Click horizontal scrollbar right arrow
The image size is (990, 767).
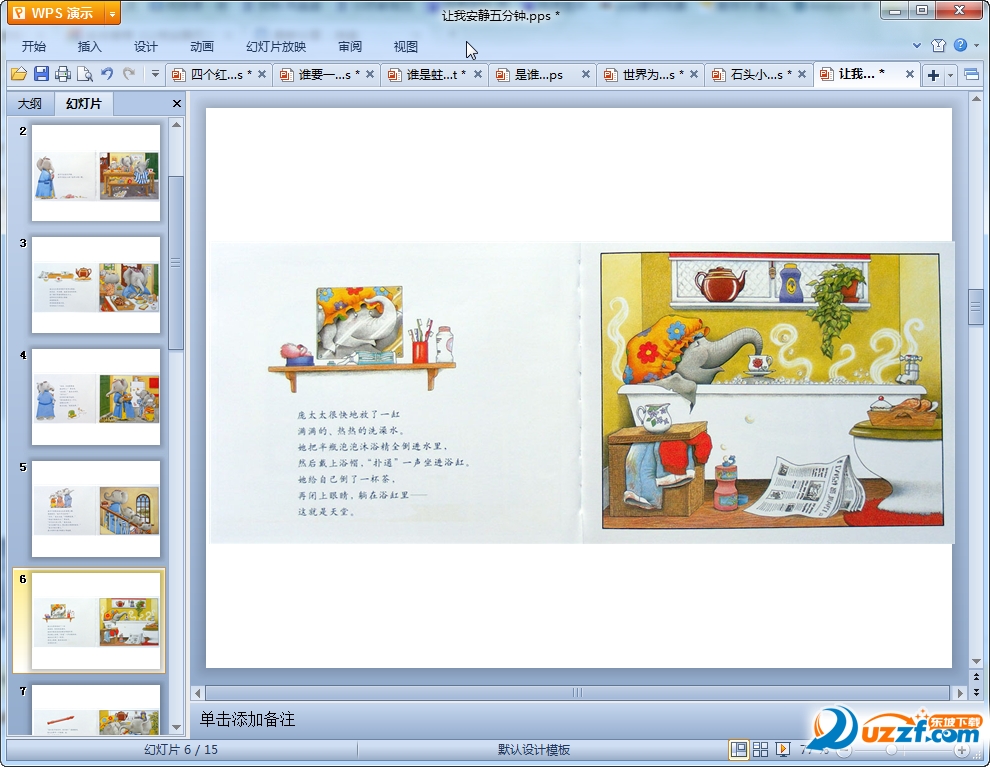960,693
